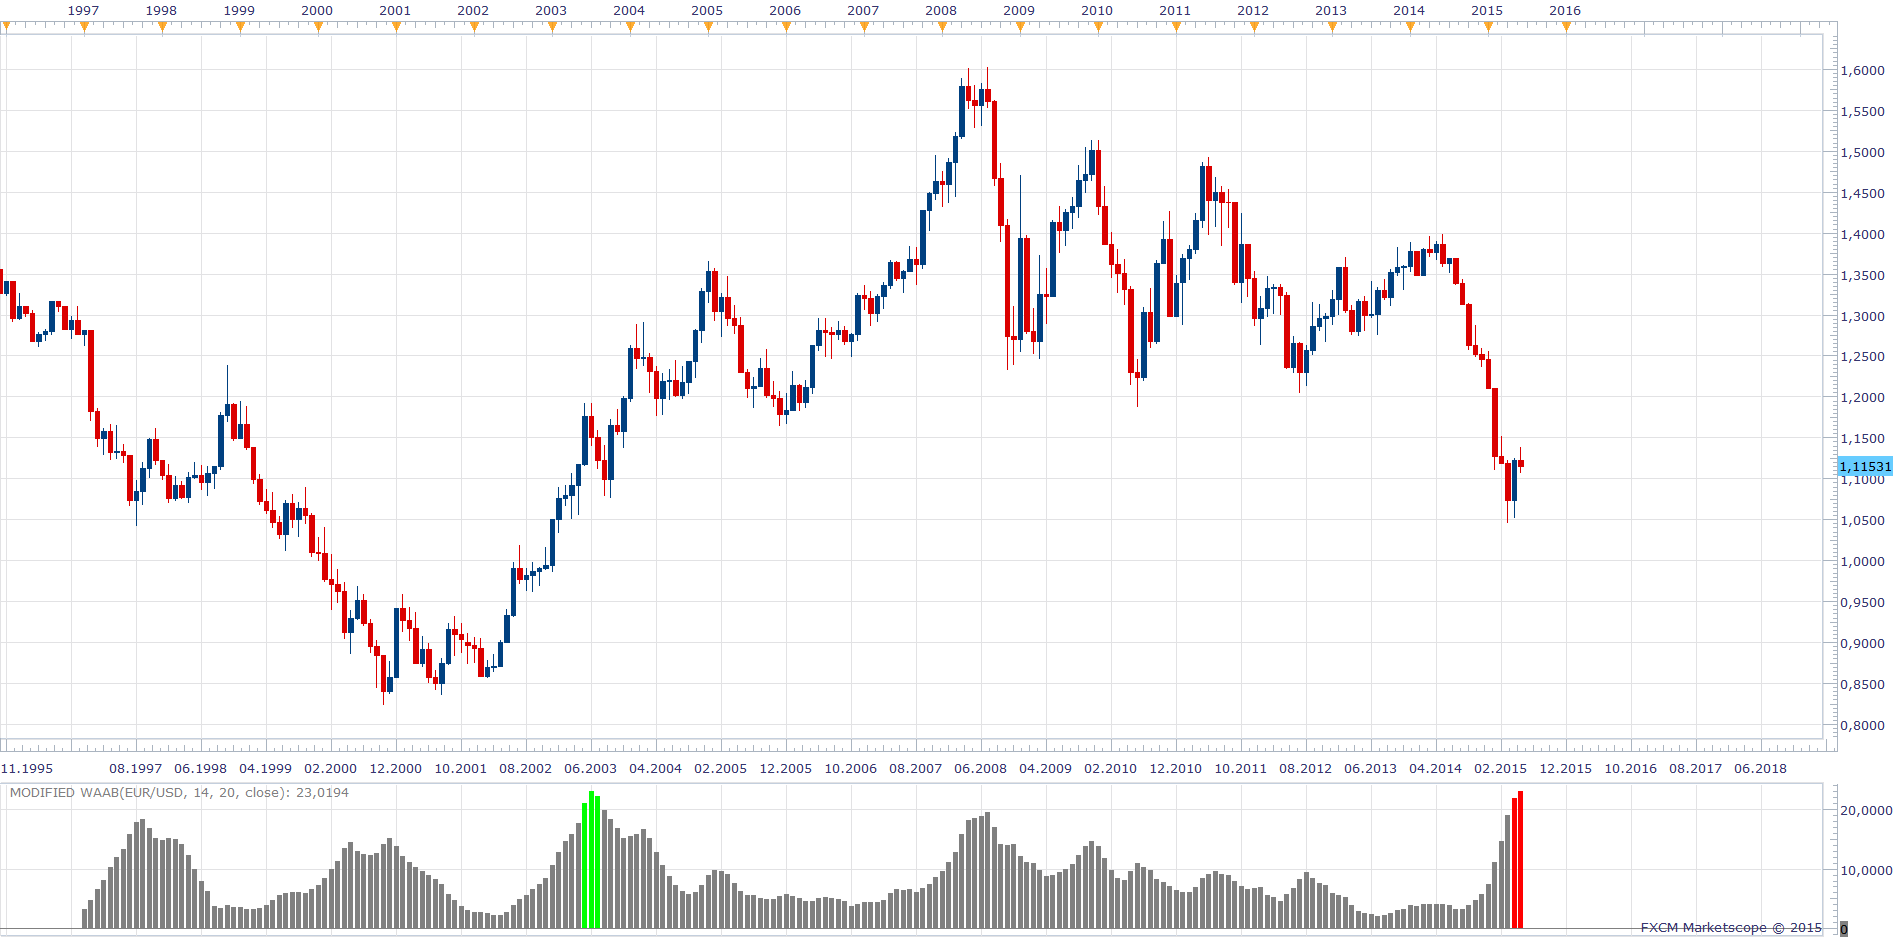Viewport: 1903px width, 937px height.
Task: Click the orange marker below year 1998
Action: (163, 27)
